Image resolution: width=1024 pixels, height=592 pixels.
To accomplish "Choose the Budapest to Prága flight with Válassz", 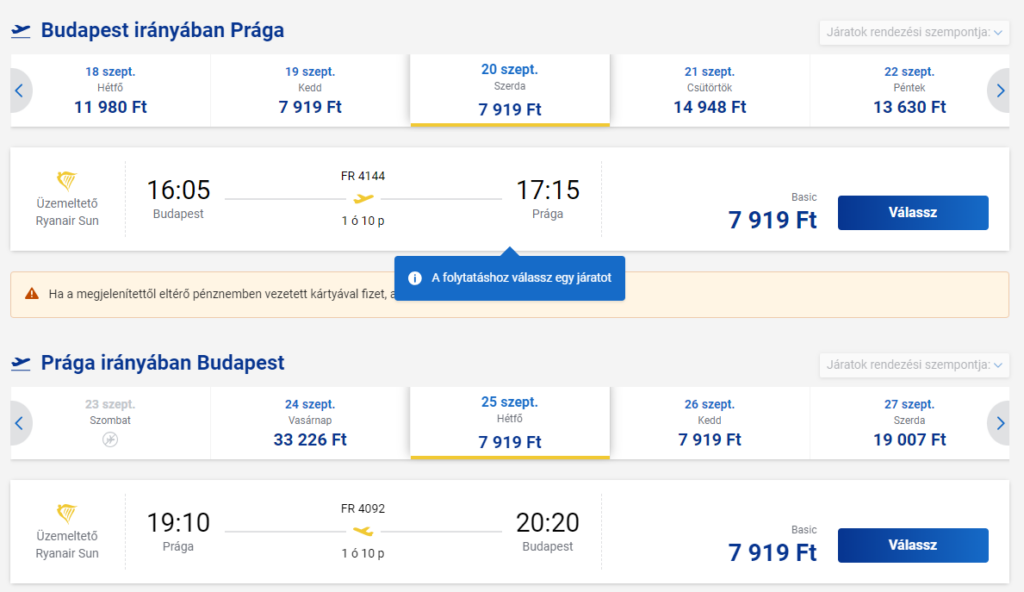I will point(913,212).
